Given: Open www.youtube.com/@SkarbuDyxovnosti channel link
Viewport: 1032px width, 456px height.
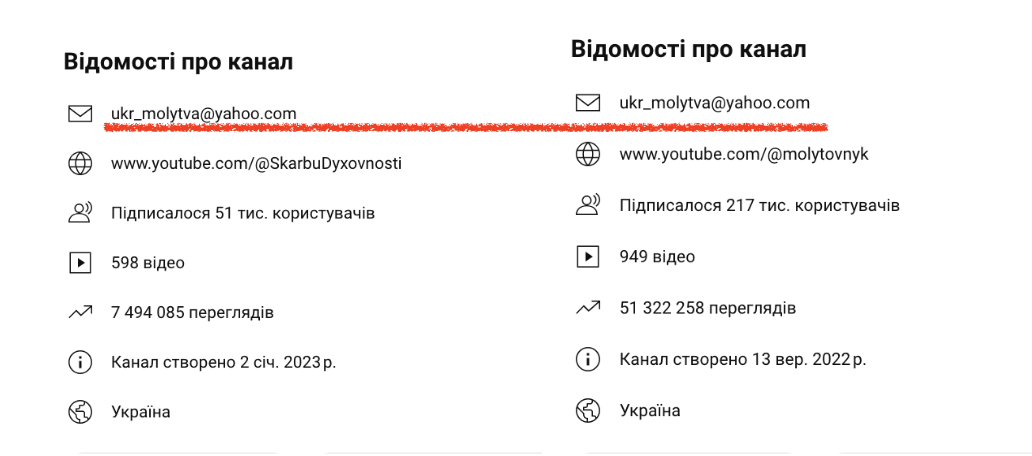Looking at the screenshot, I should coord(256,163).
